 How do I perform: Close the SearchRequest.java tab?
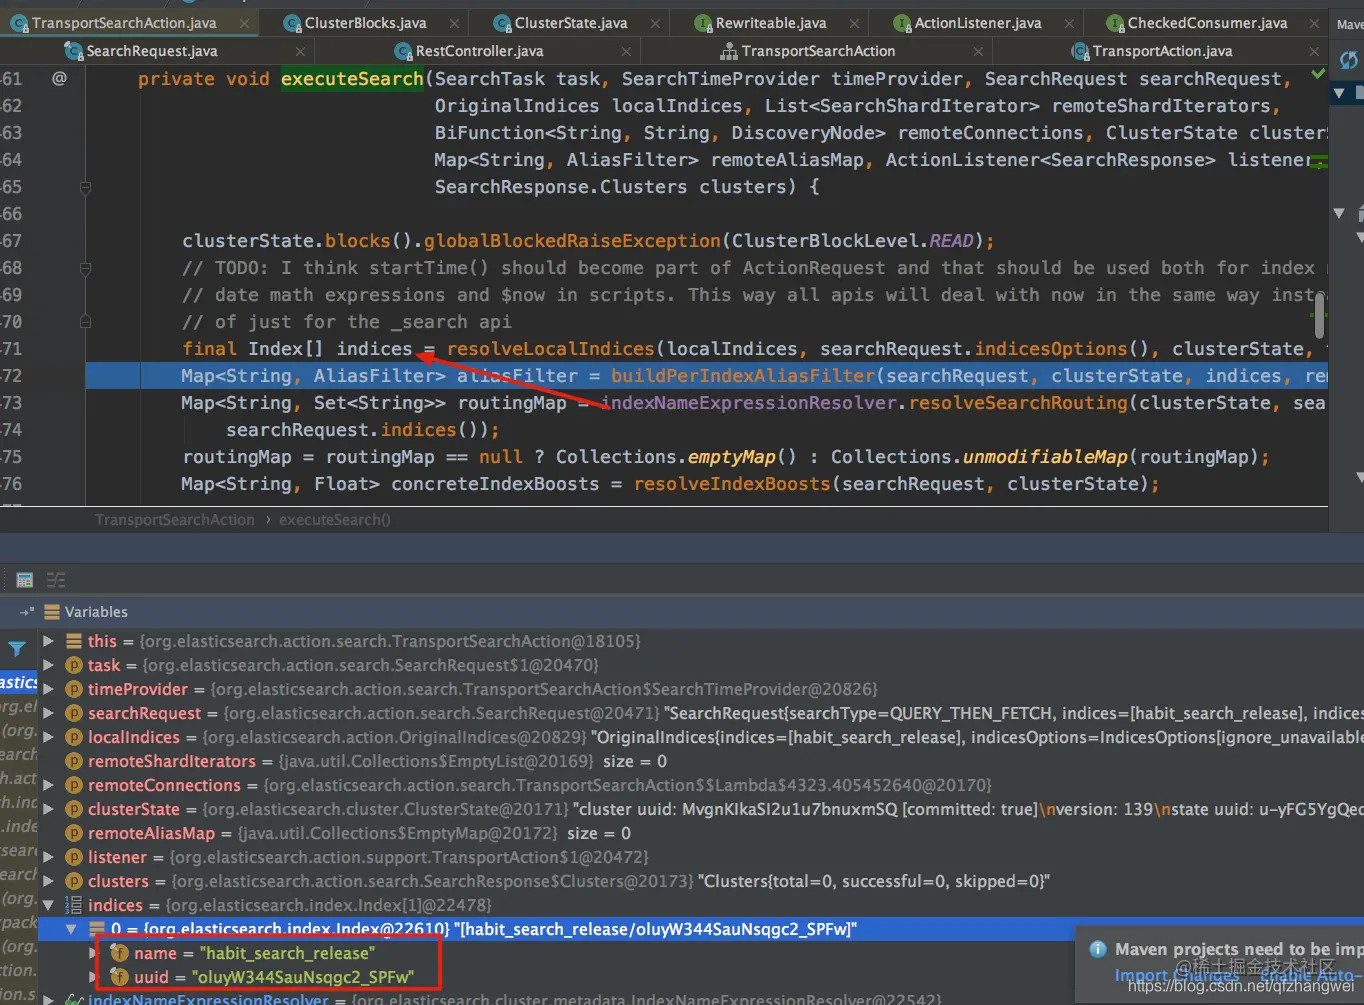click(301, 51)
